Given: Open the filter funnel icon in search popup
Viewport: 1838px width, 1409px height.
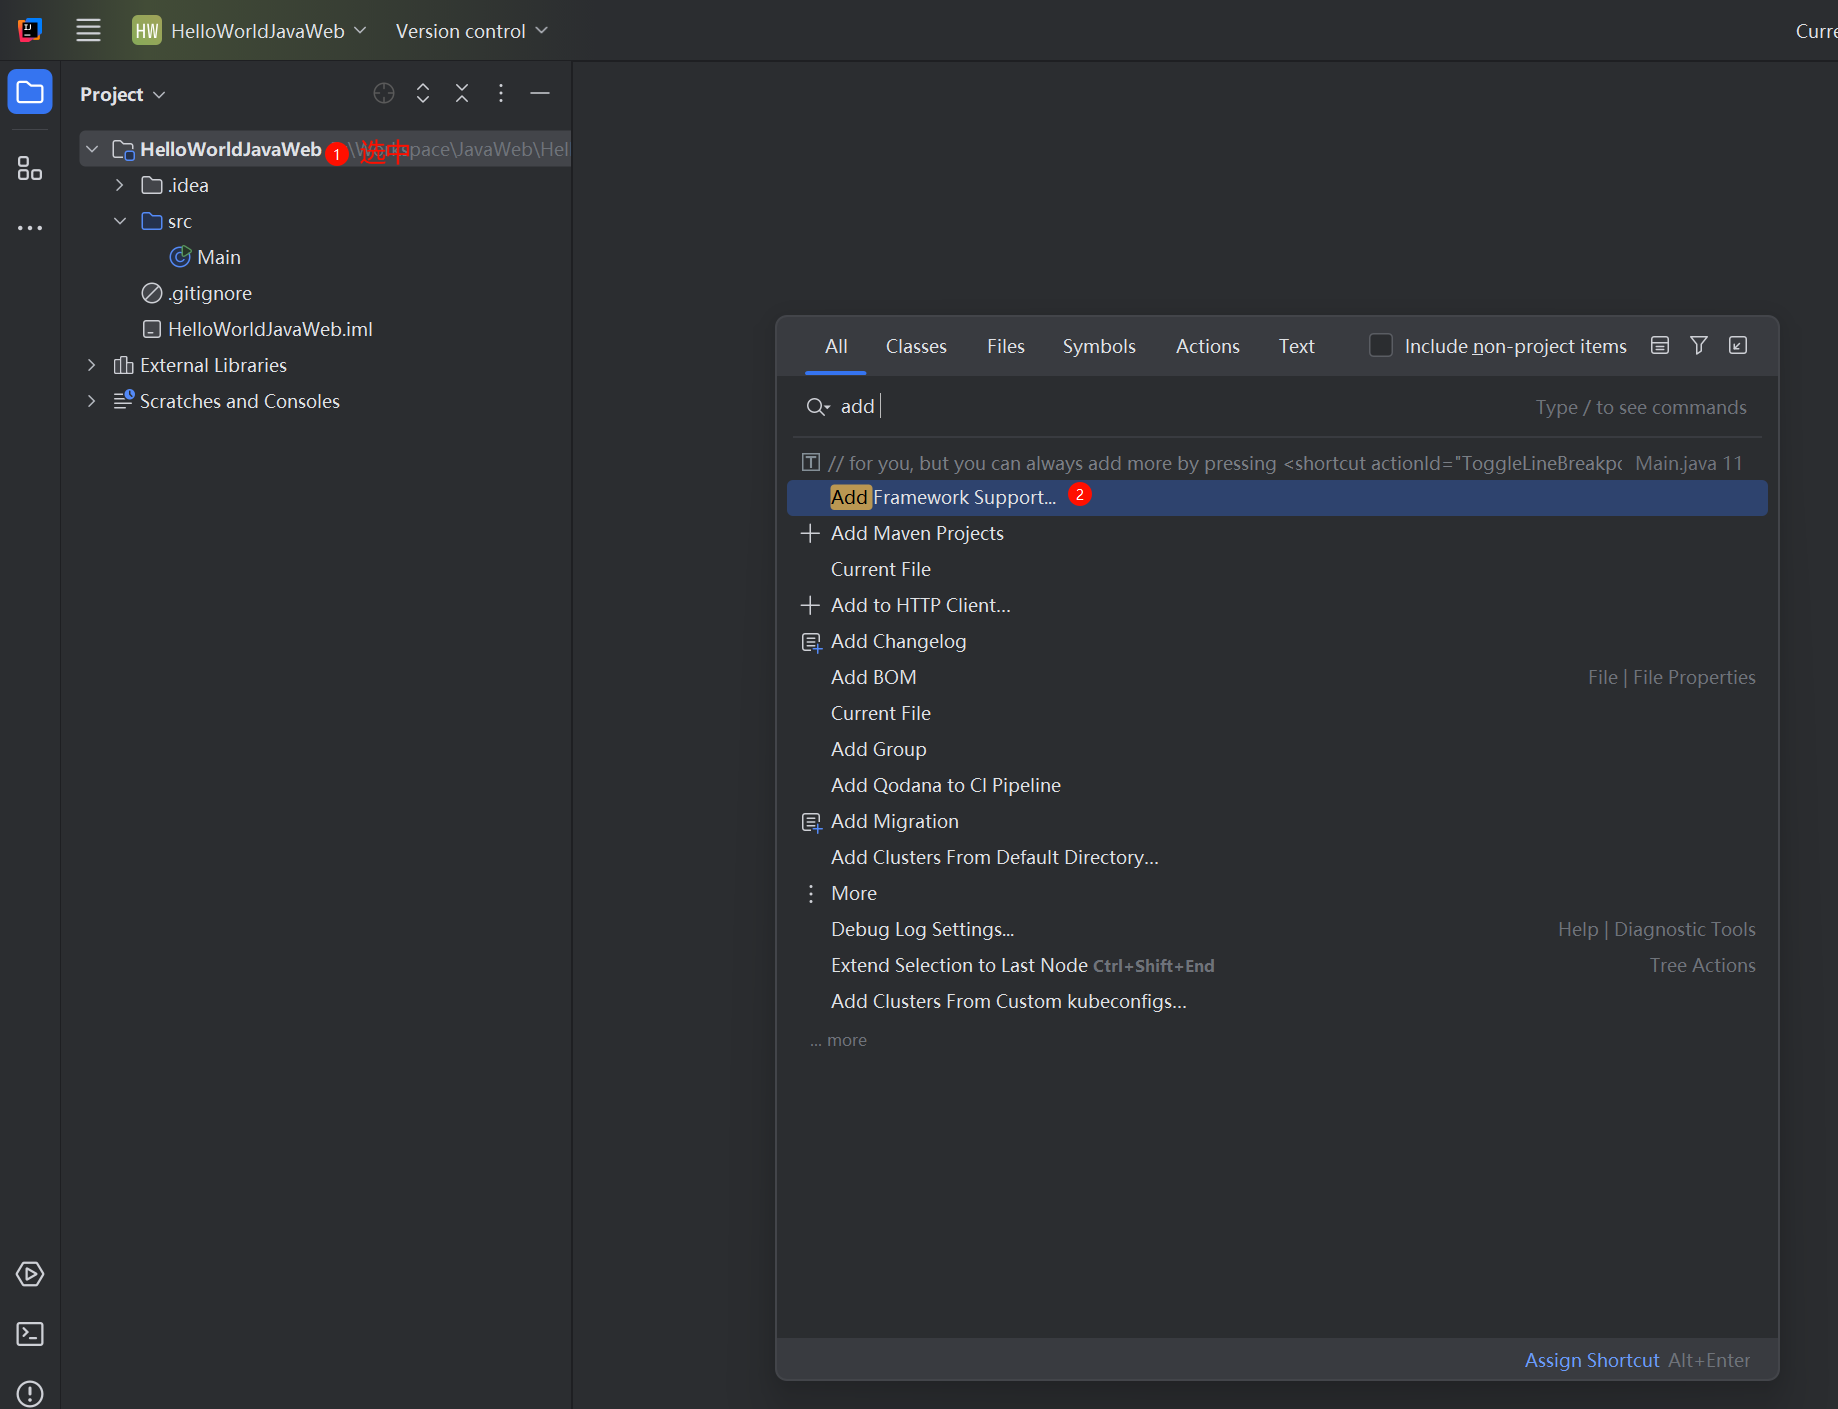Looking at the screenshot, I should pyautogui.click(x=1699, y=345).
